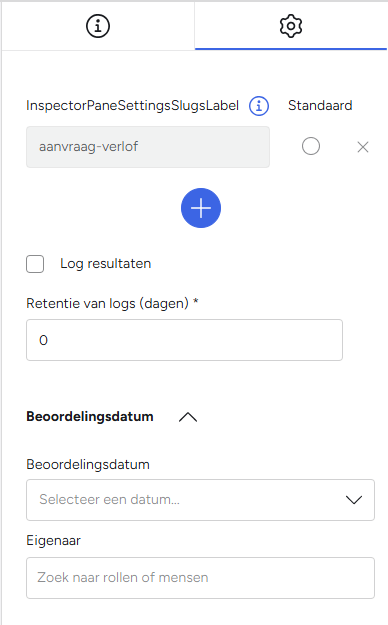Switch to the info tab icon
Screen dimensions: 388x625
(x=98, y=26)
